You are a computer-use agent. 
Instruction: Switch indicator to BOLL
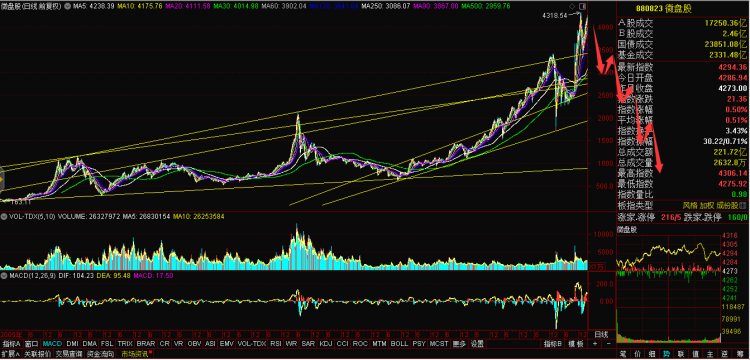pos(399,344)
